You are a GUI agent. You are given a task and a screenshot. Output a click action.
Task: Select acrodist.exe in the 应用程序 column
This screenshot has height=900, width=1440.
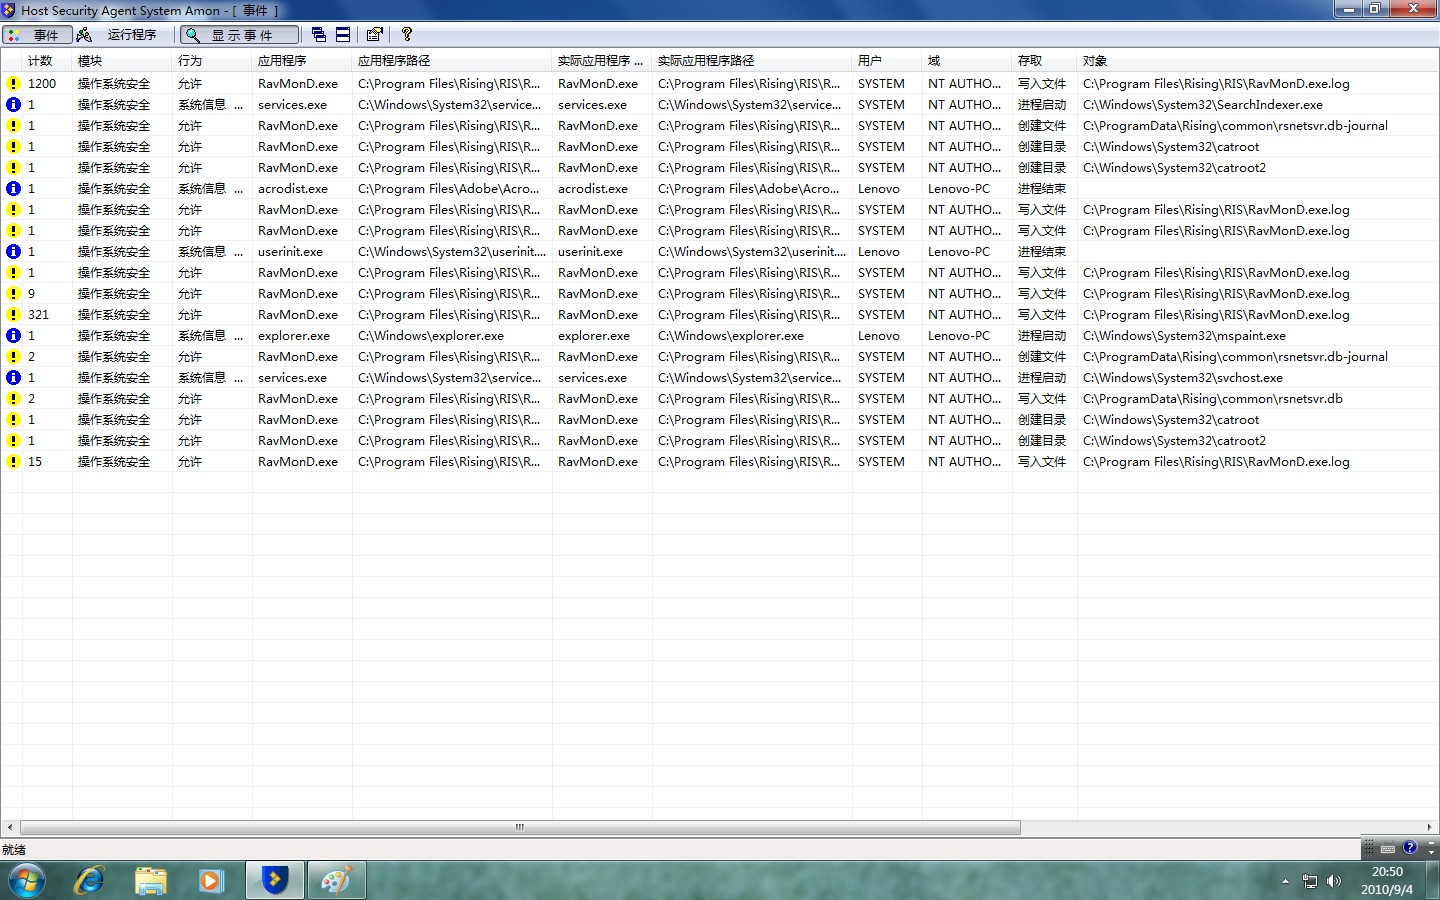pyautogui.click(x=293, y=189)
